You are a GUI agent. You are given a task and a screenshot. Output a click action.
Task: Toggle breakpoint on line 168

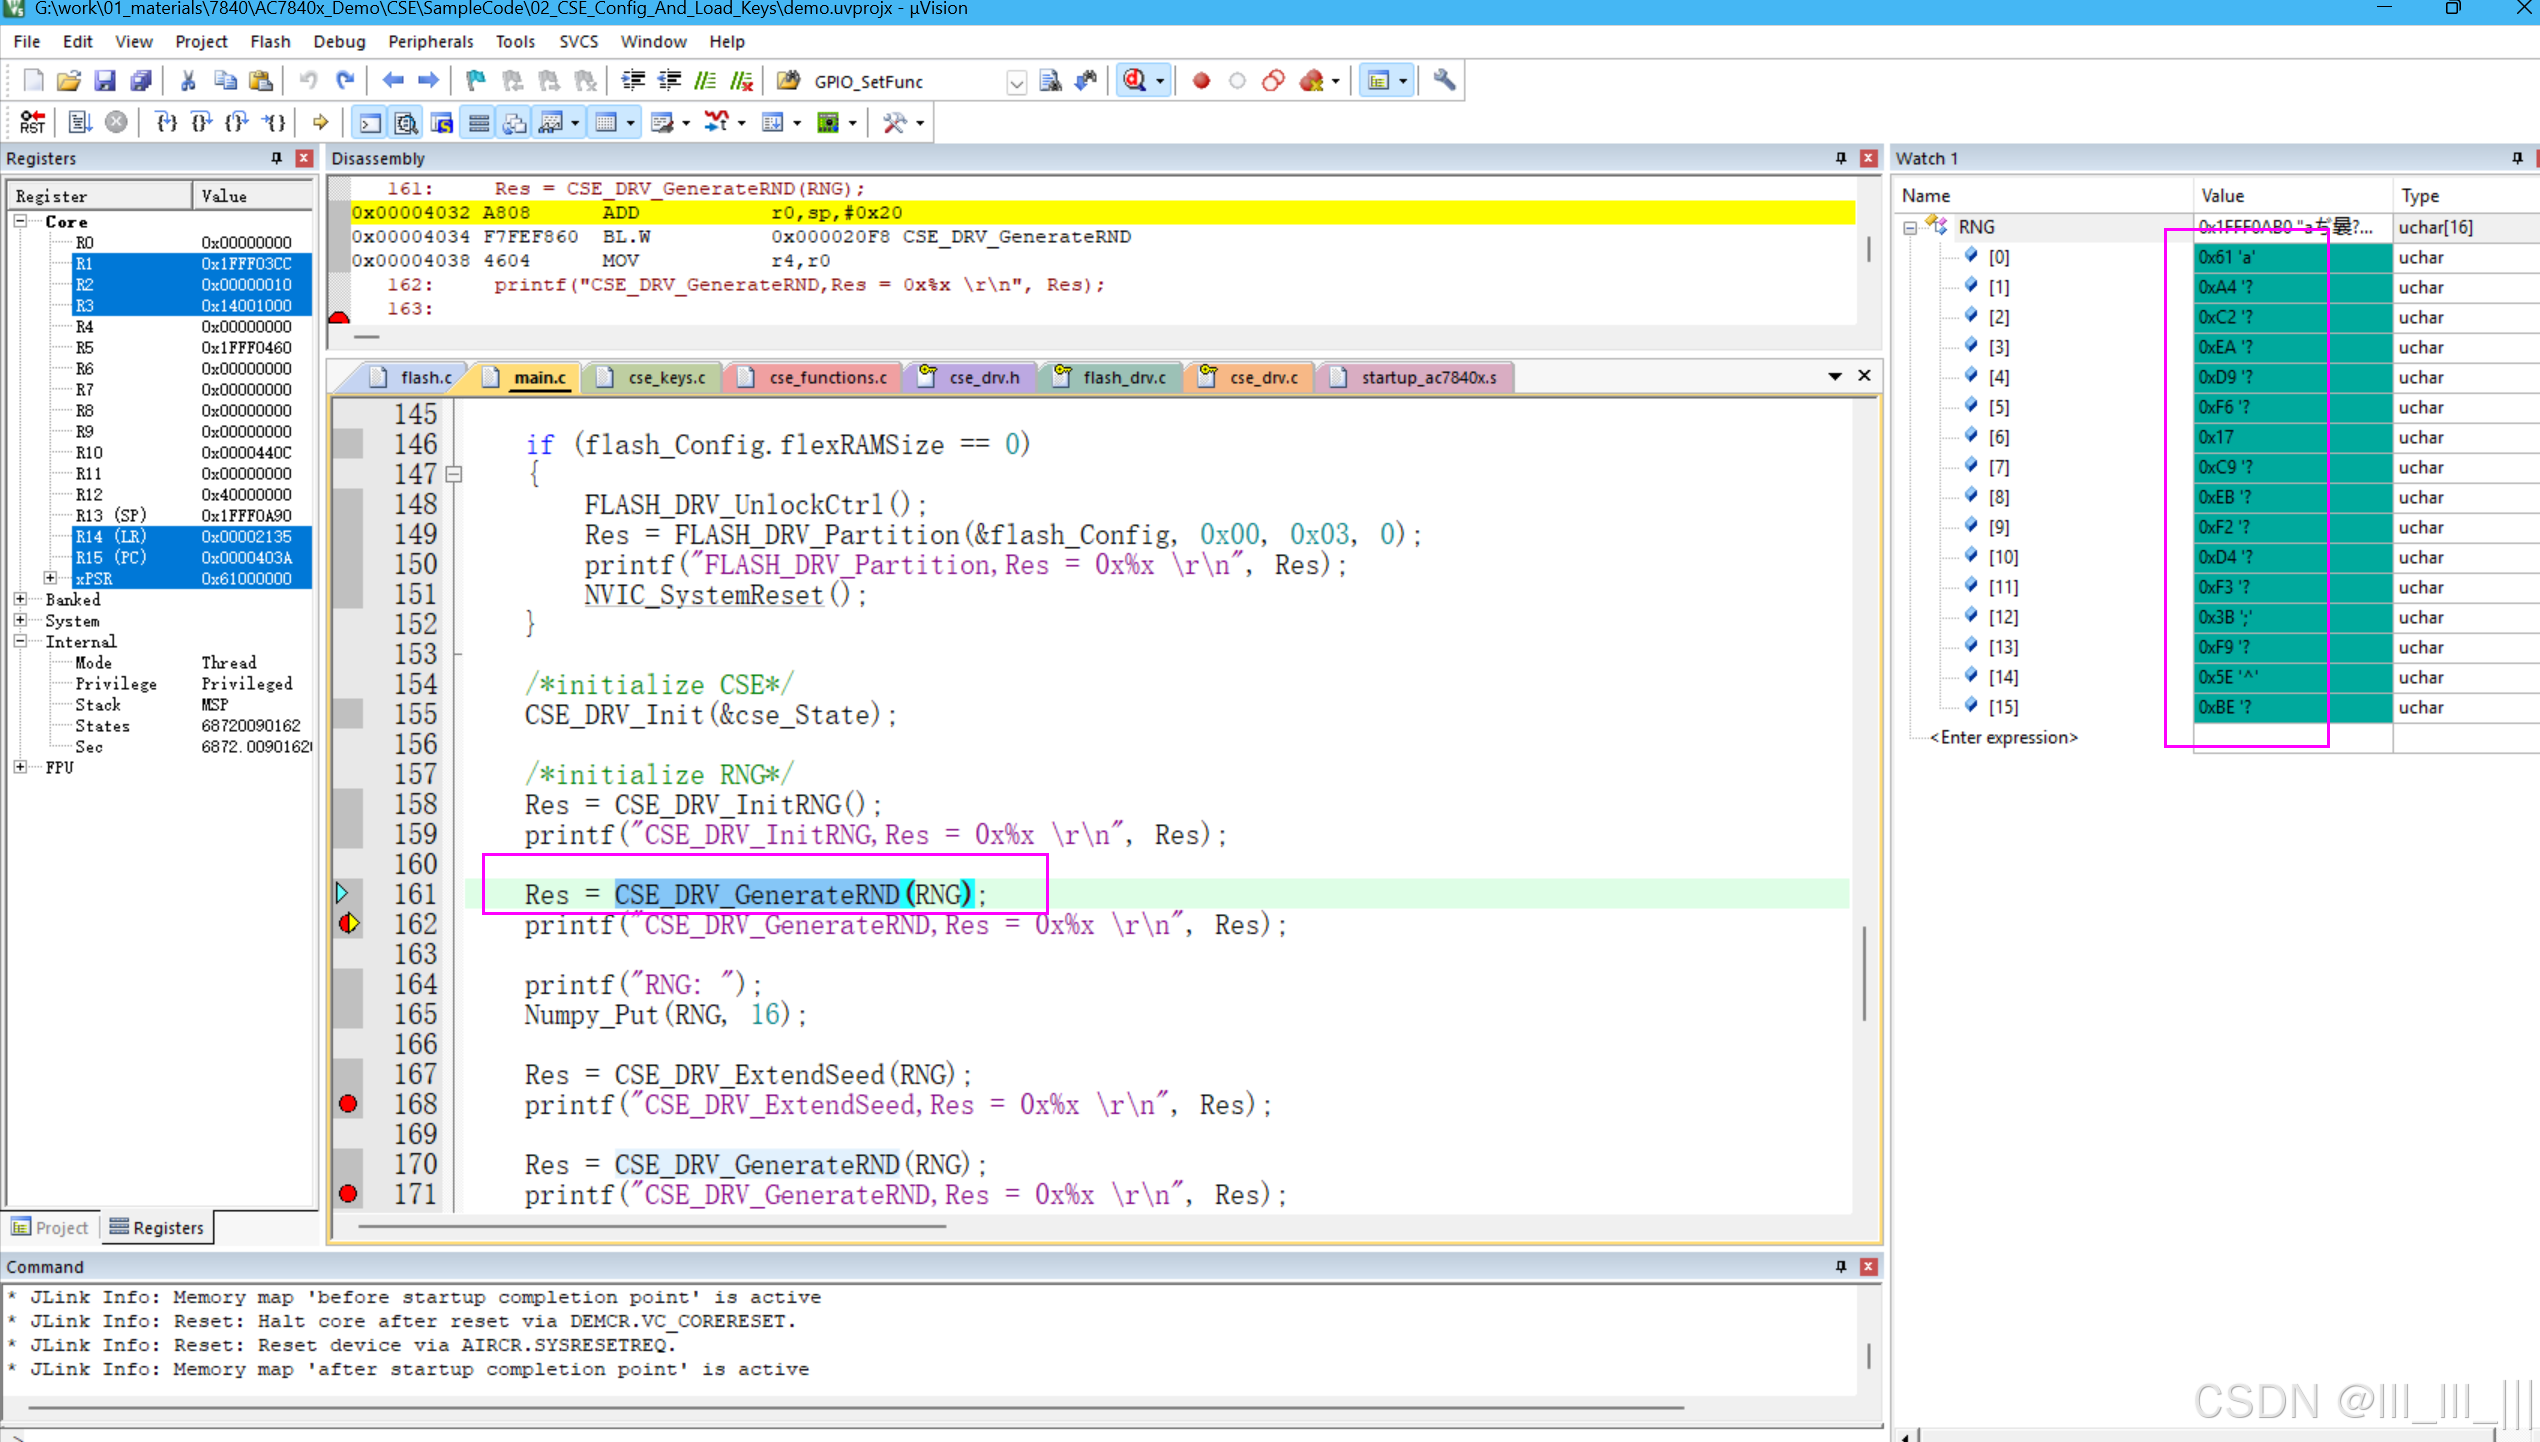coord(348,1104)
